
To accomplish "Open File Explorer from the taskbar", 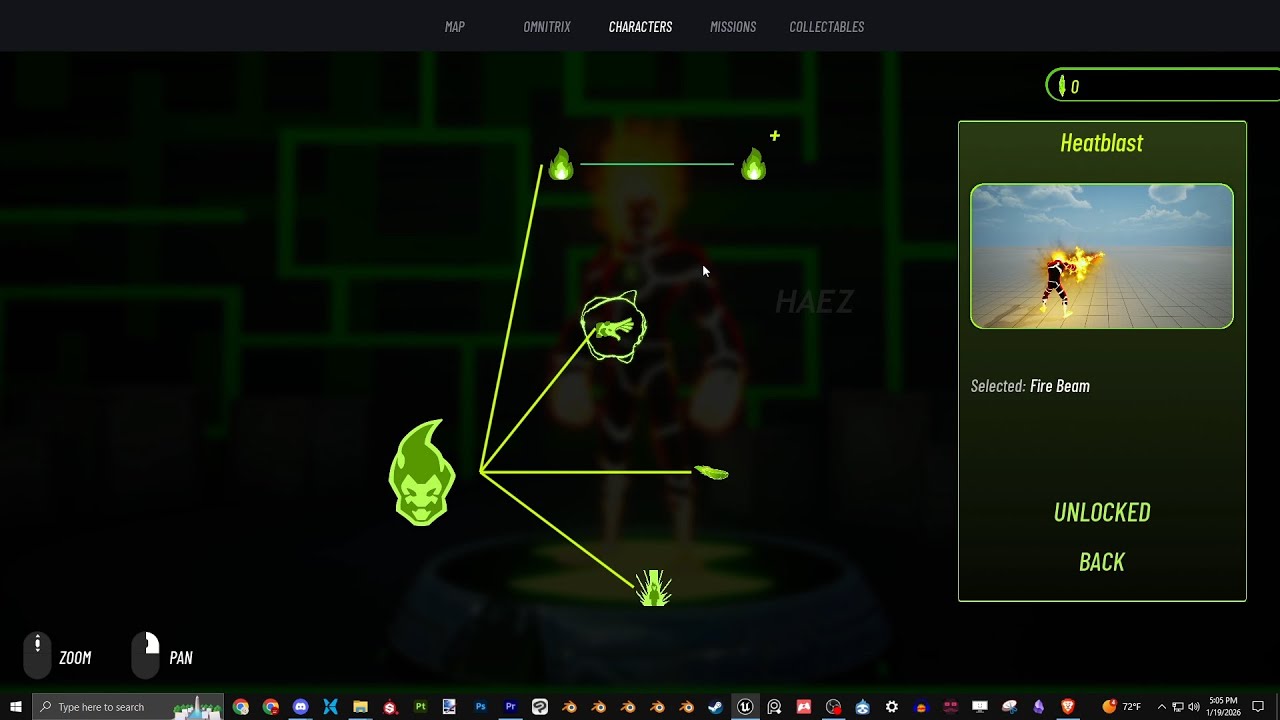I will (360, 707).
